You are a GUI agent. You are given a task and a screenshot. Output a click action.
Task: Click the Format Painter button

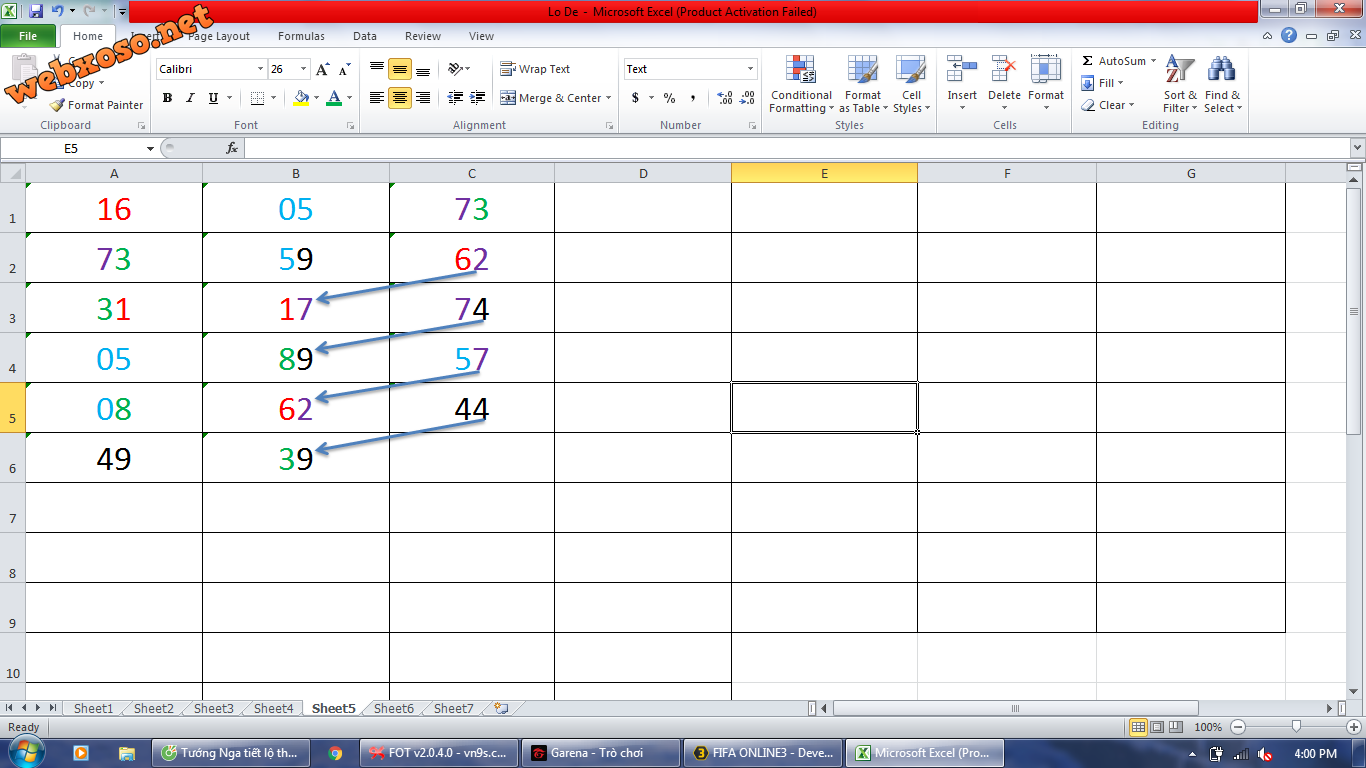tap(97, 105)
